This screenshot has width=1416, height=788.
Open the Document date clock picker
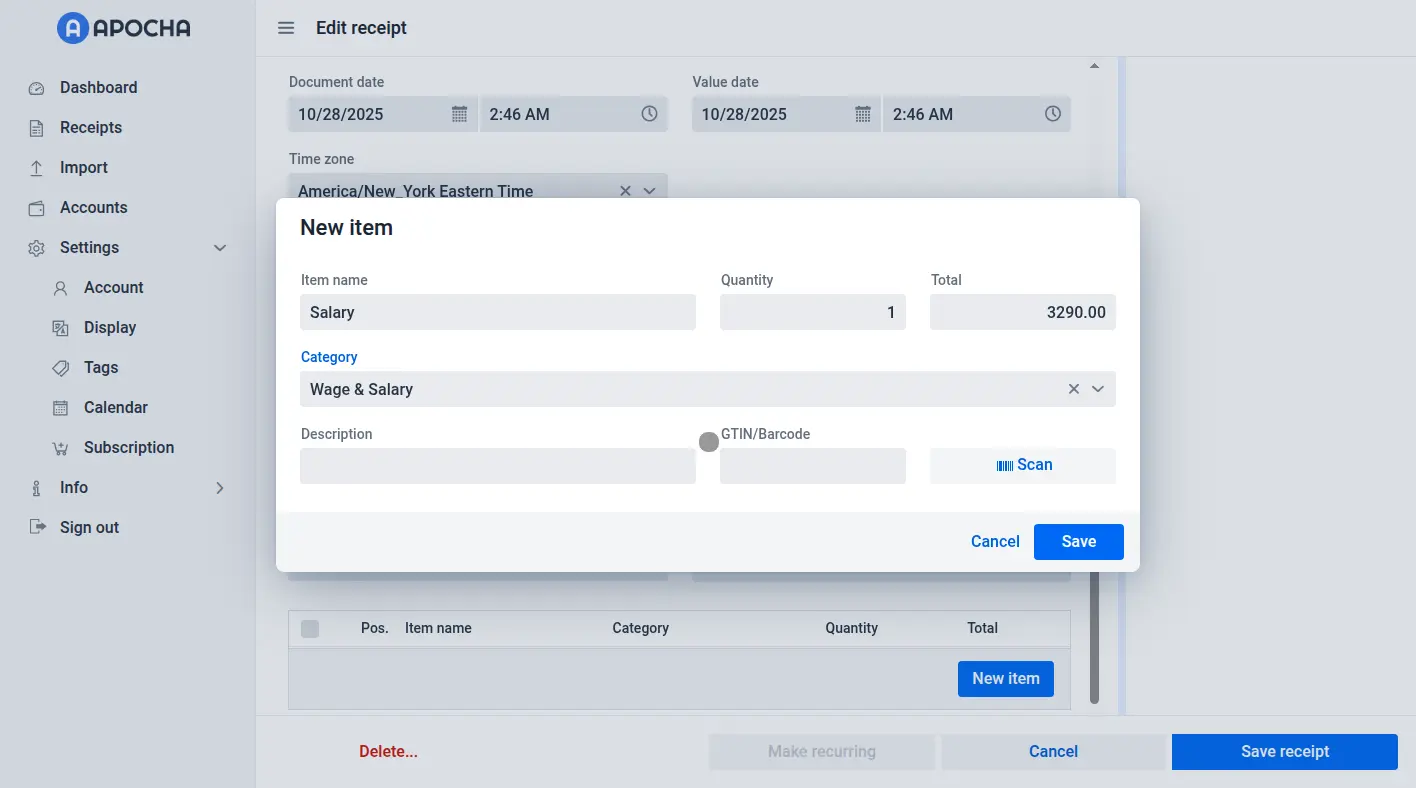coord(649,114)
